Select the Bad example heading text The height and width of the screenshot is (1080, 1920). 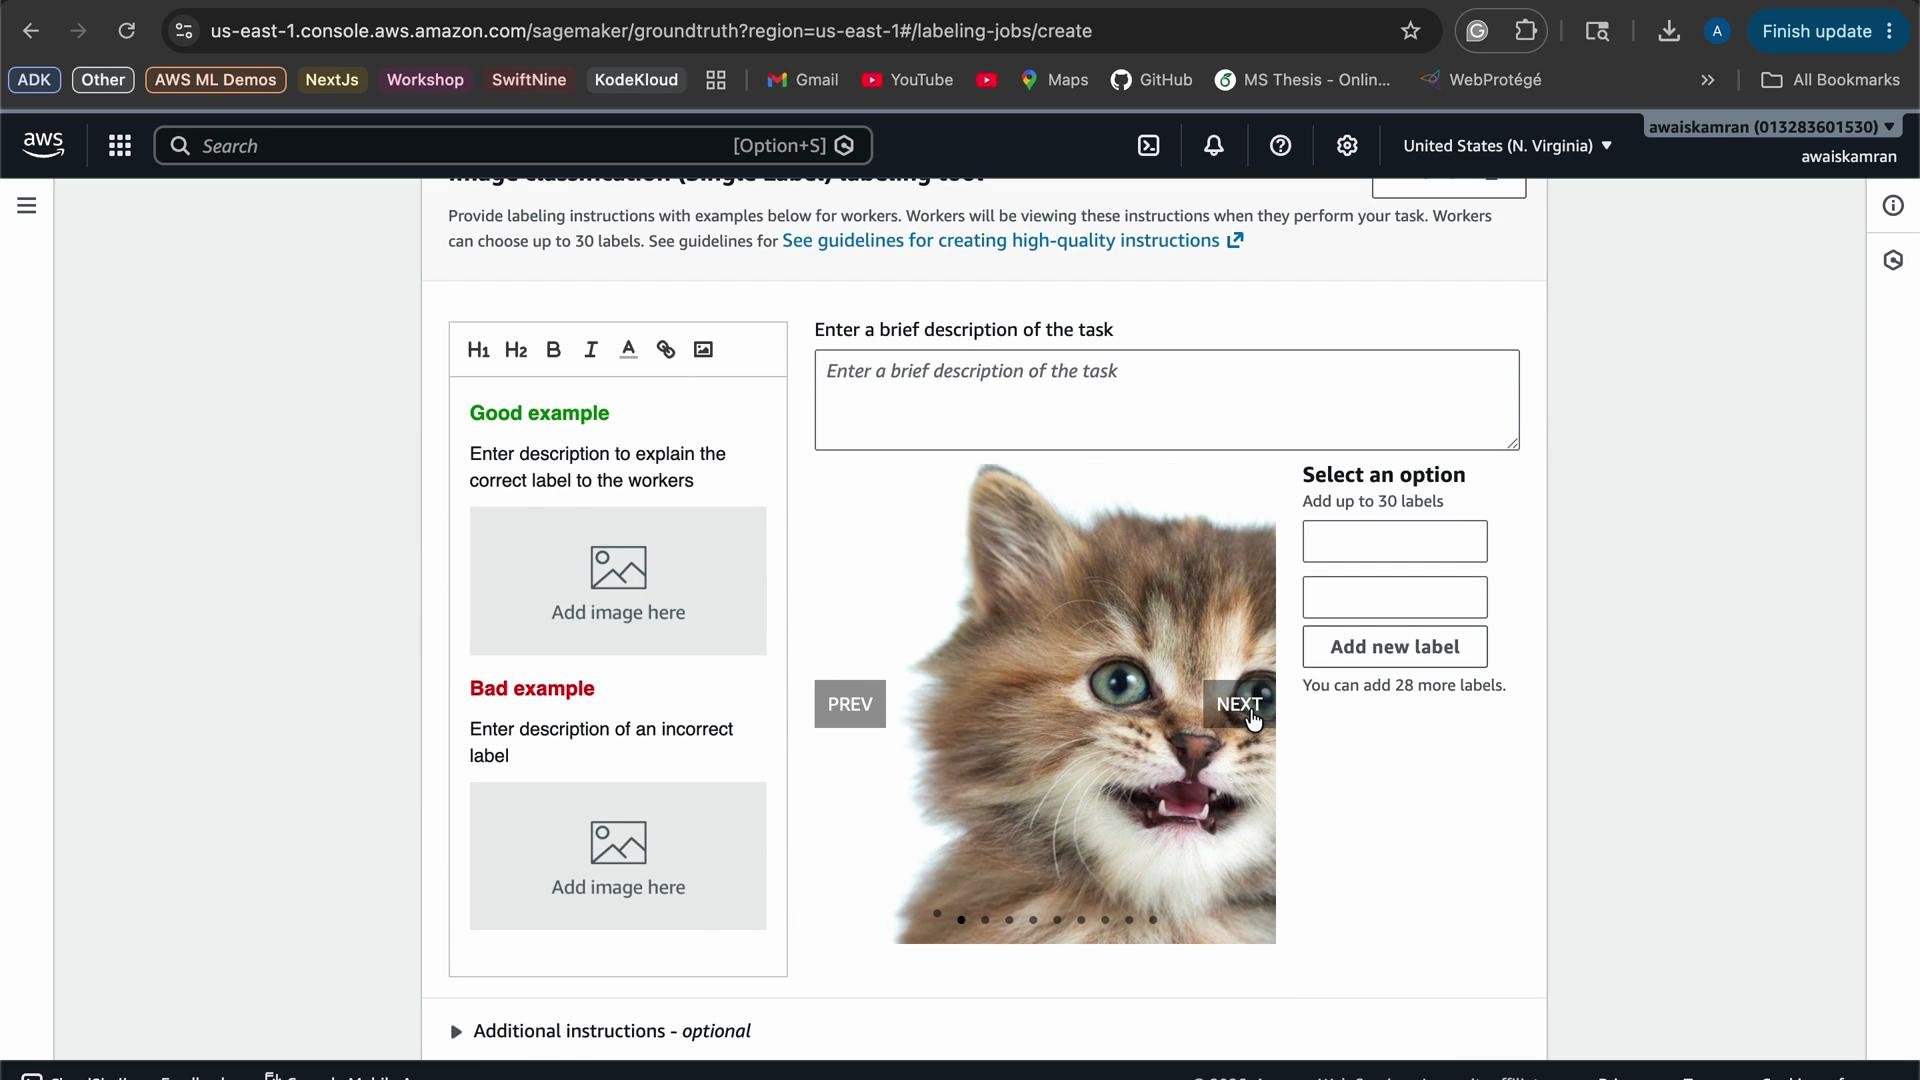[x=532, y=689]
